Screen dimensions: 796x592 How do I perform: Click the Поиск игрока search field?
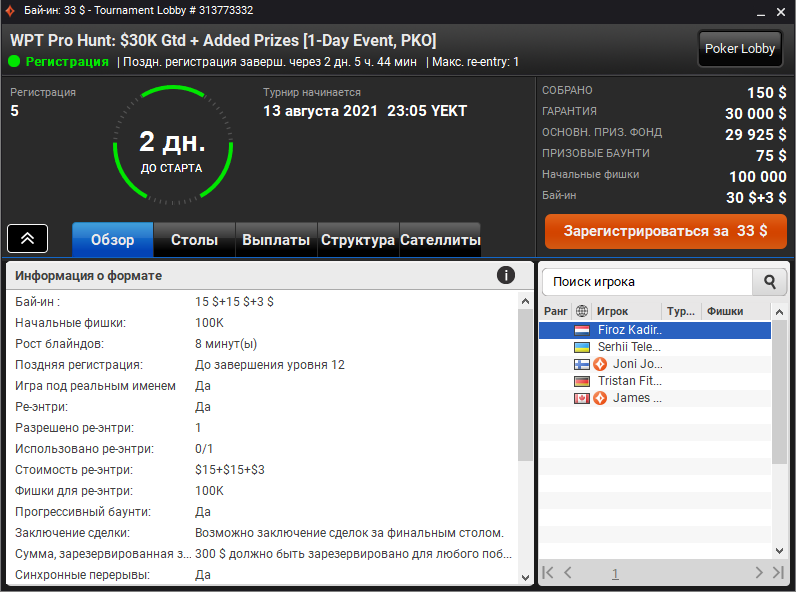647,282
